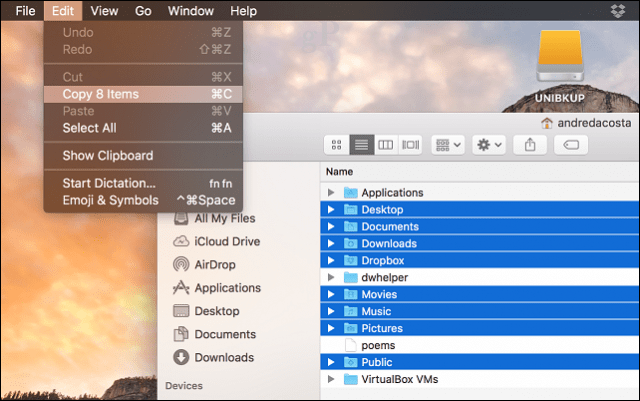
Task: Click the Downloads folder name in list
Action: (x=389, y=244)
